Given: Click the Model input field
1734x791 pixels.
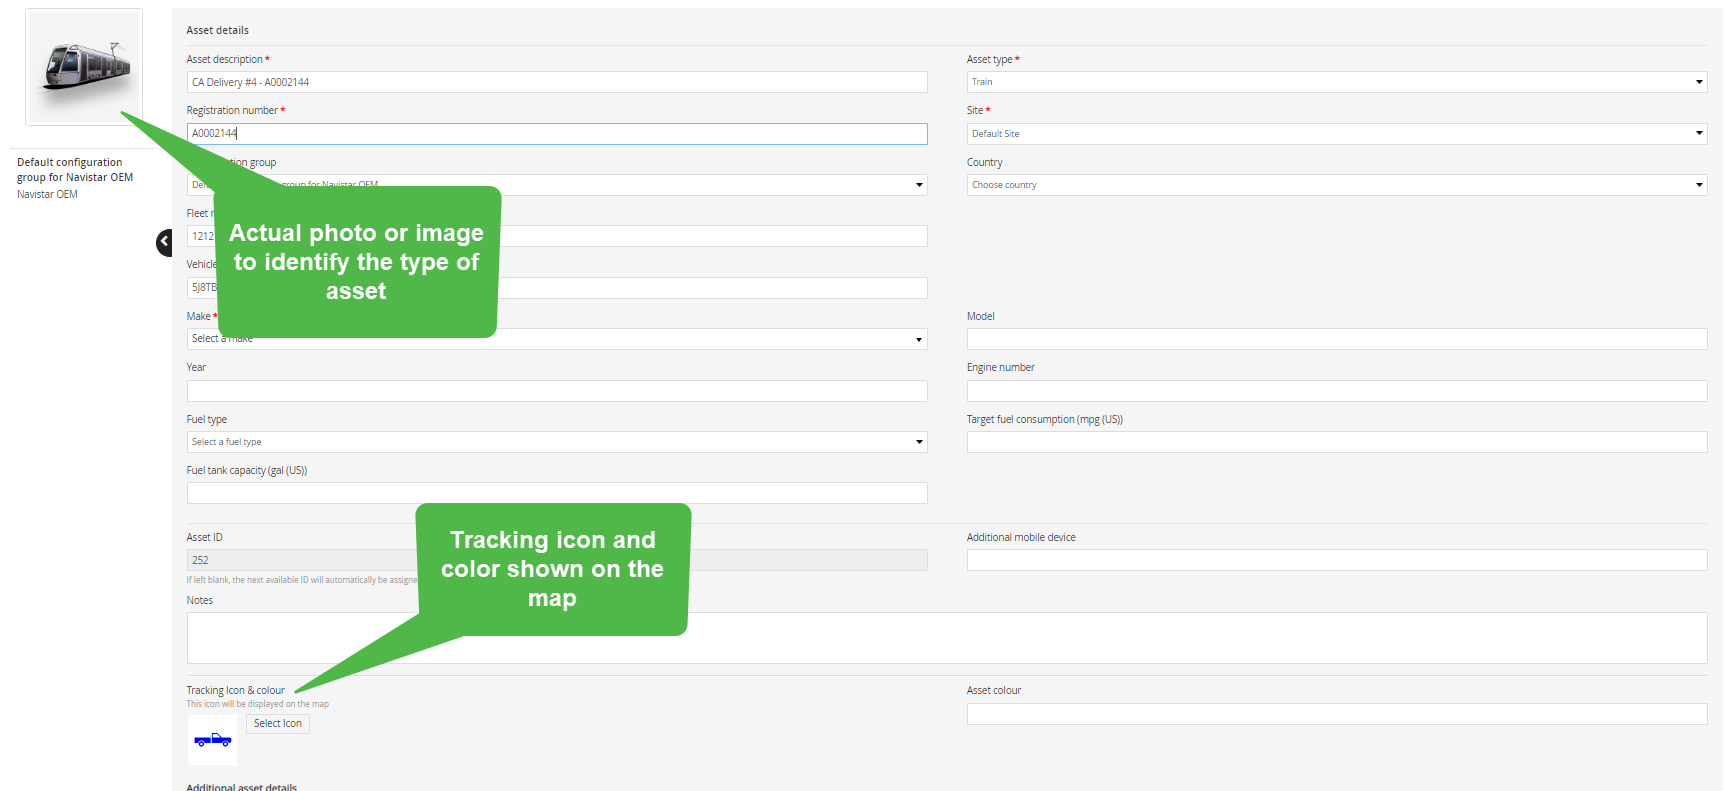Looking at the screenshot, I should point(1336,339).
